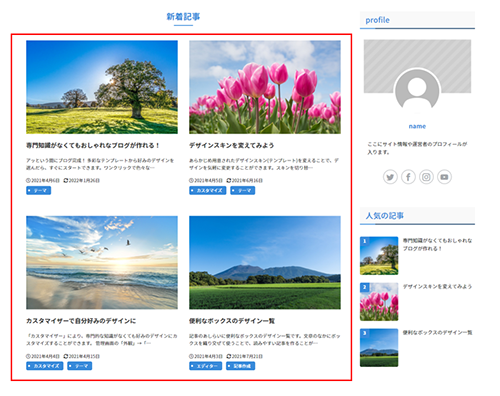The height and width of the screenshot is (396, 500).
Task: Click the updated date 2021年4月15日
Action: 84,356
